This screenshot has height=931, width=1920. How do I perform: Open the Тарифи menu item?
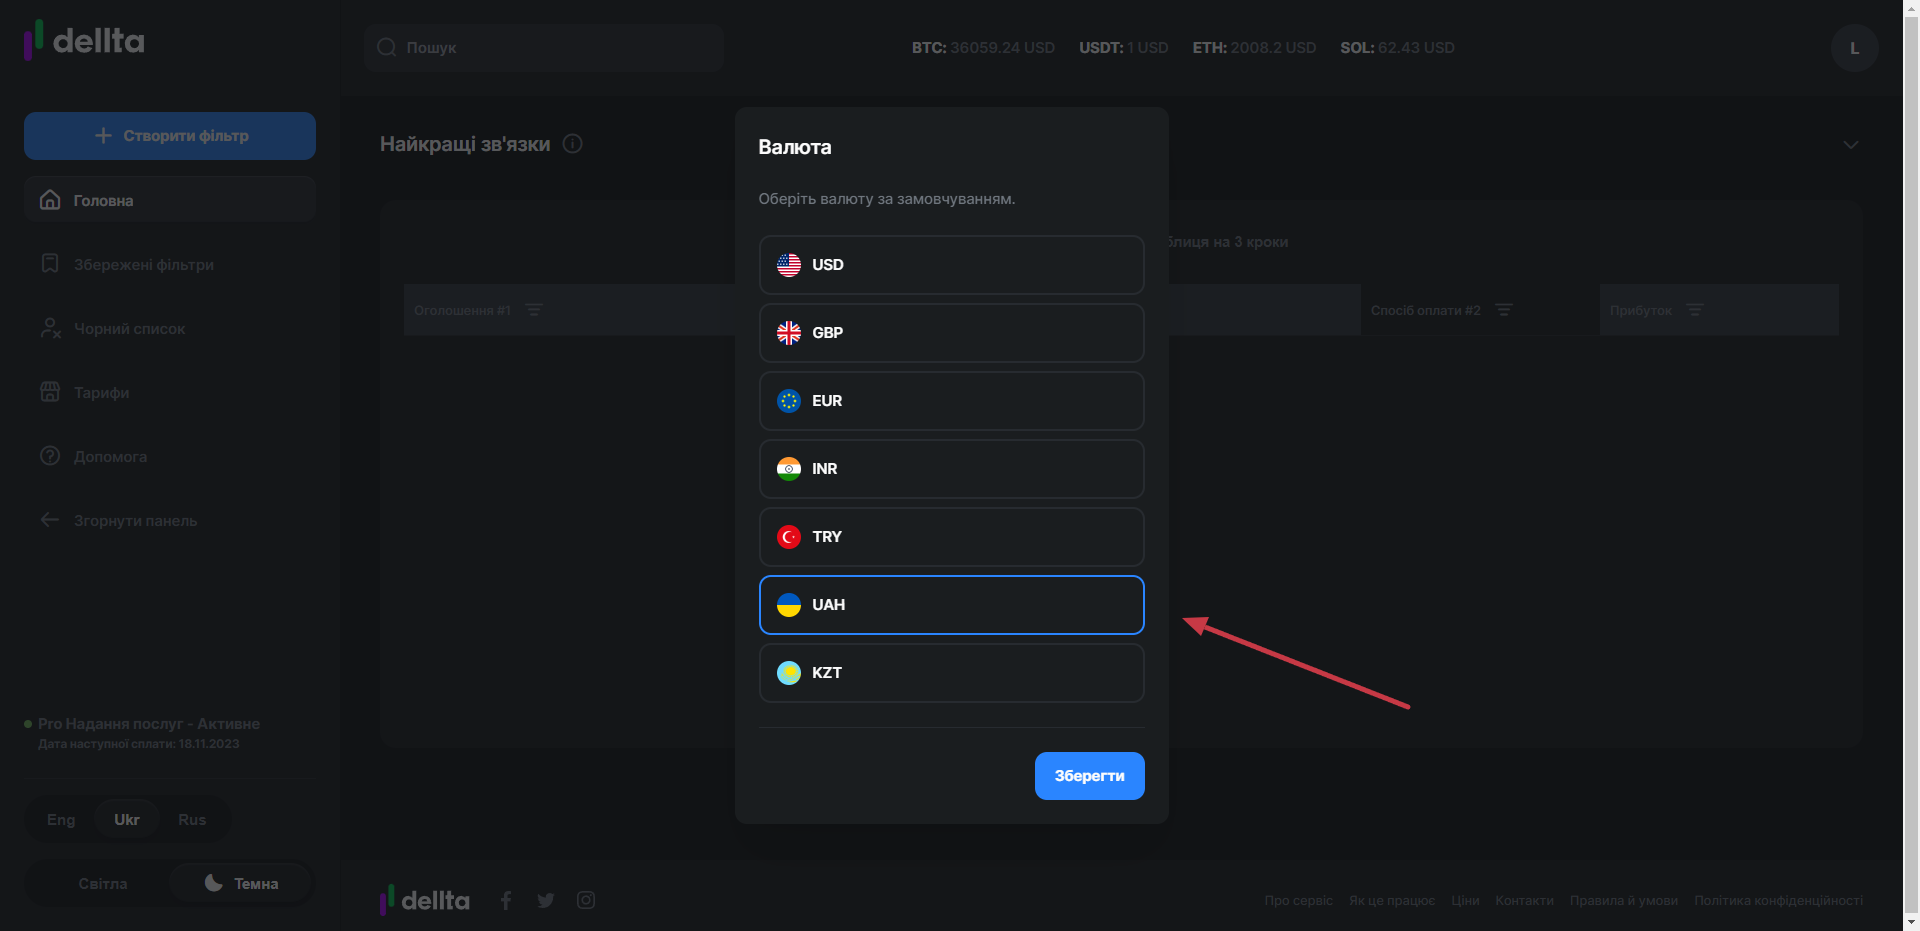click(x=101, y=393)
